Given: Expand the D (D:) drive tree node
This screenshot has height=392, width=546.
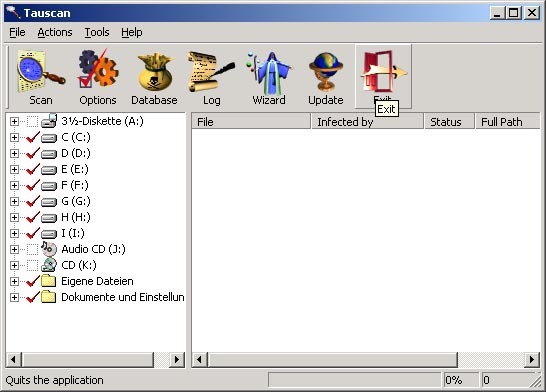Looking at the screenshot, I should [14, 154].
